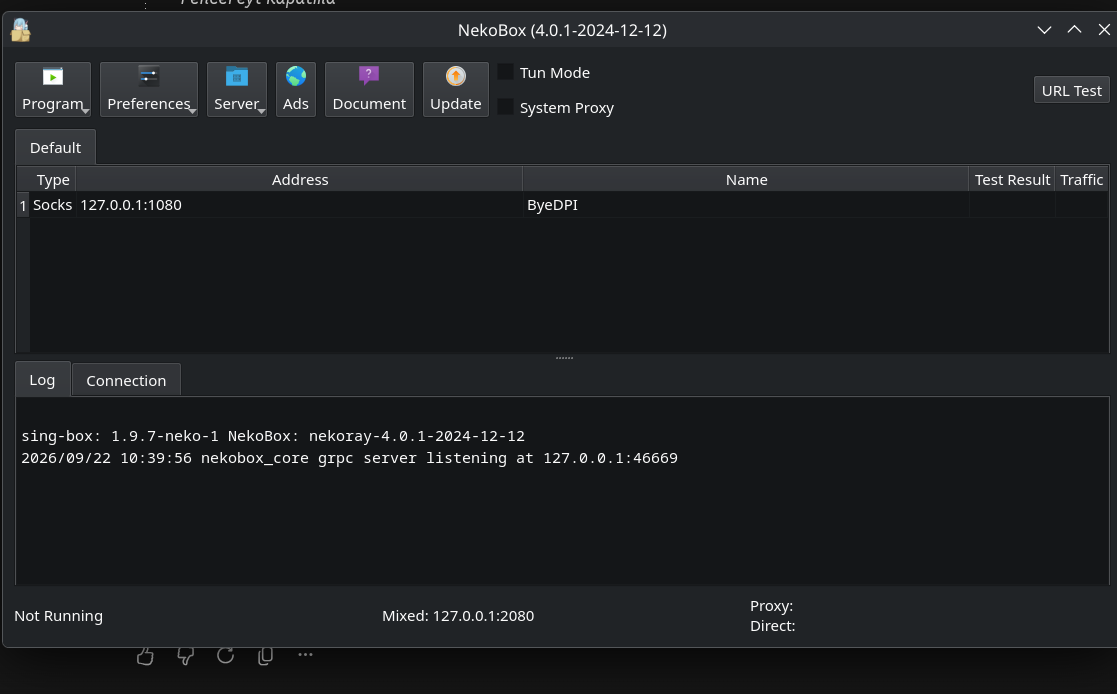Click the Traffic column header

1081,180
